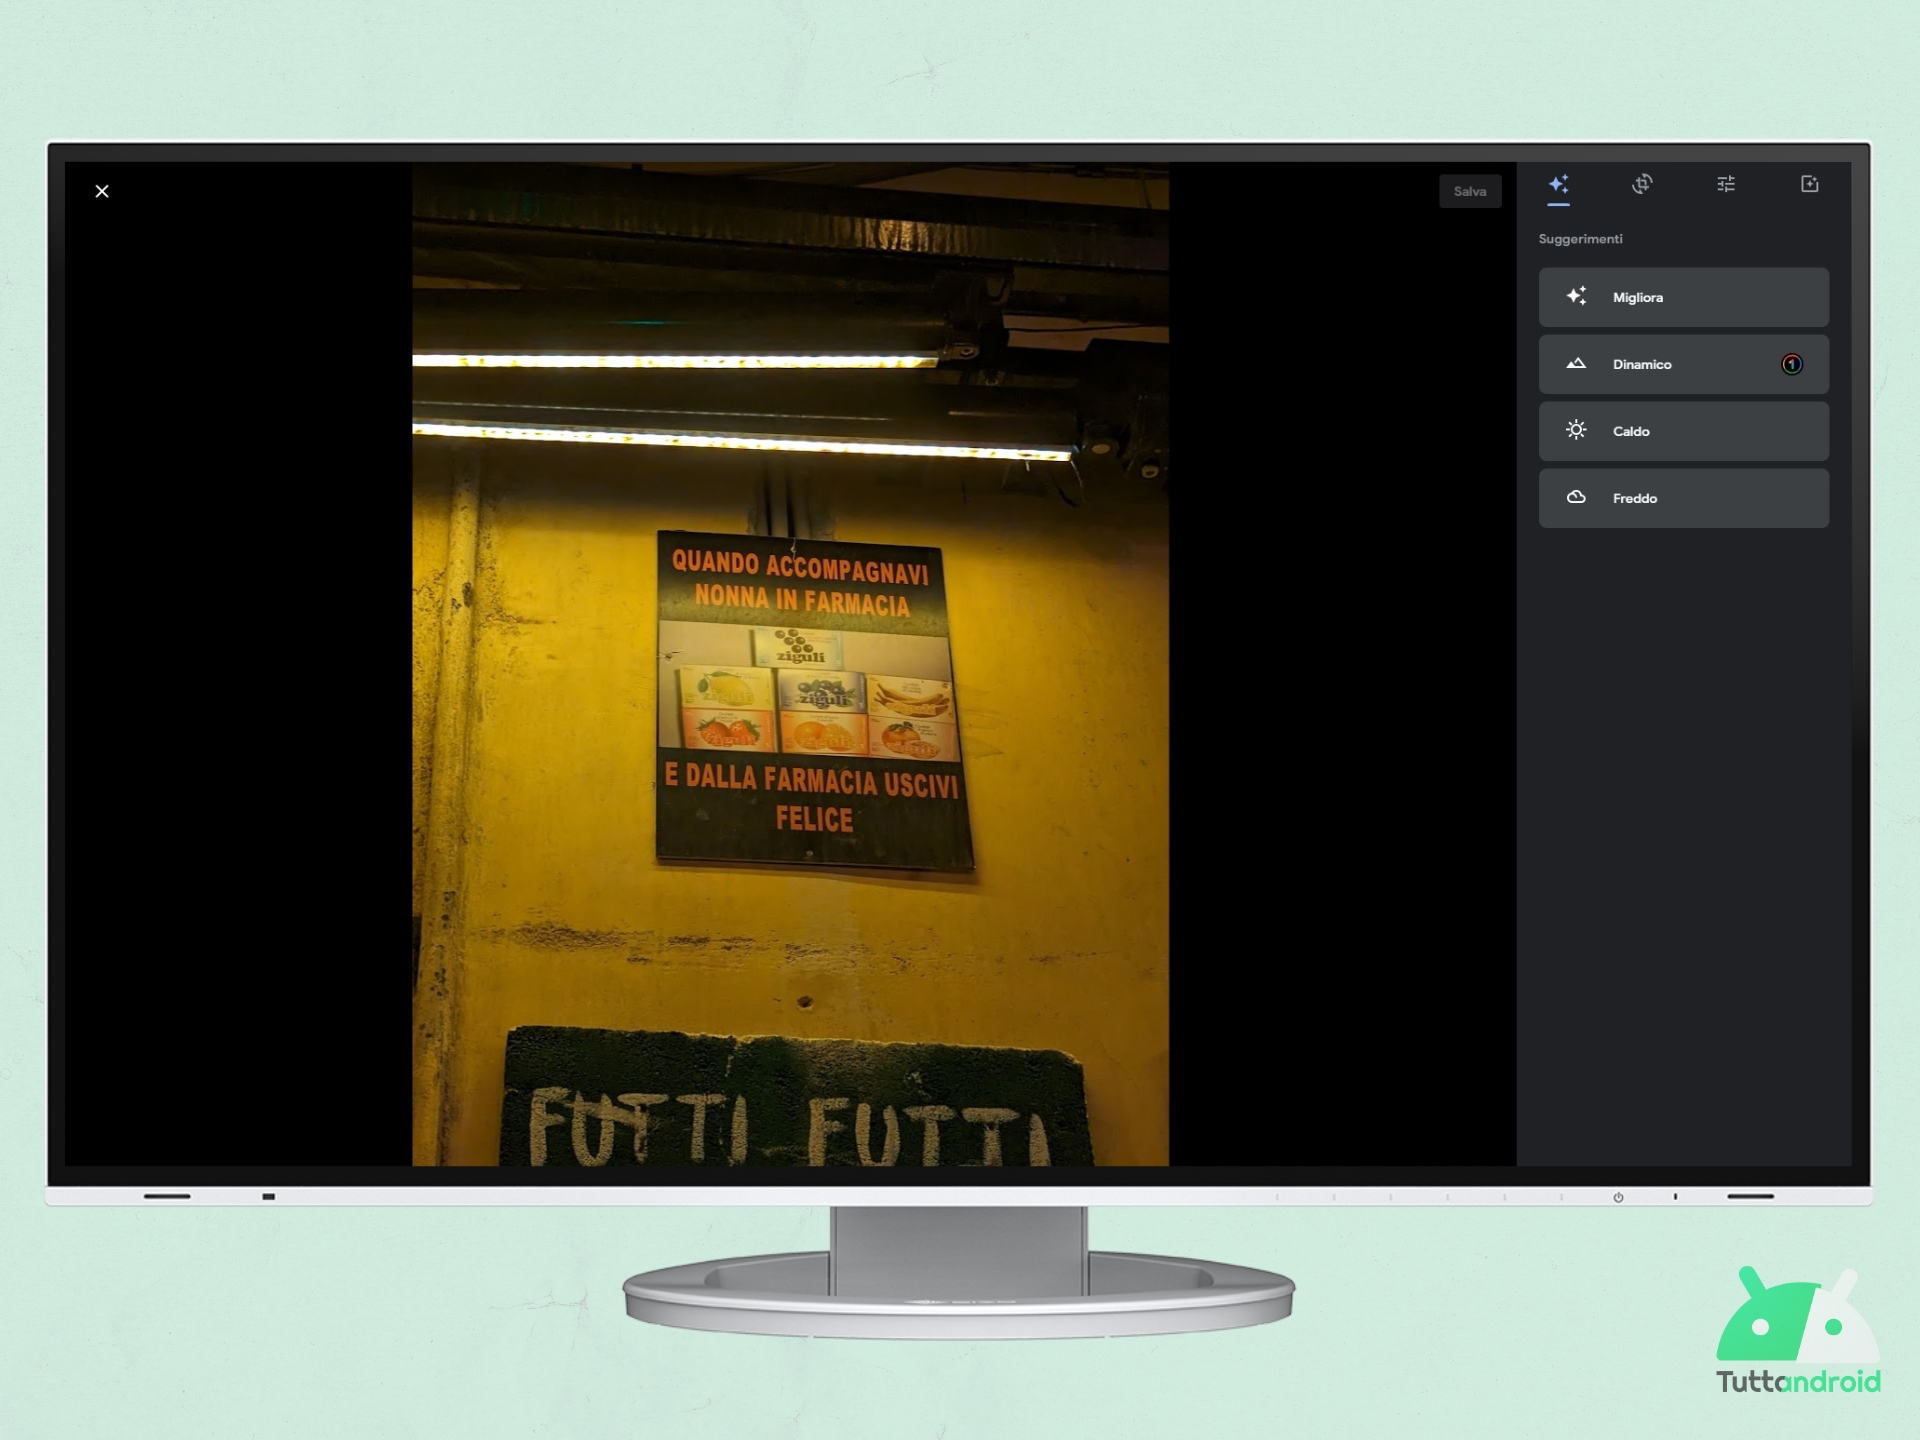Click the Suggerimenti section heading

click(1580, 239)
